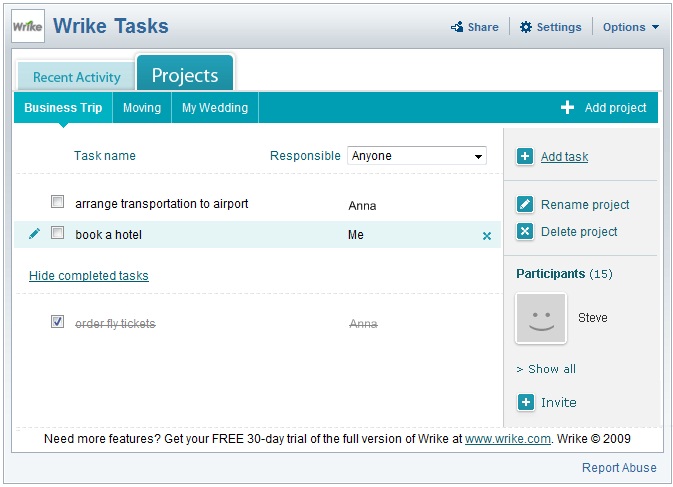Click the Rename project pencil icon

click(x=525, y=204)
